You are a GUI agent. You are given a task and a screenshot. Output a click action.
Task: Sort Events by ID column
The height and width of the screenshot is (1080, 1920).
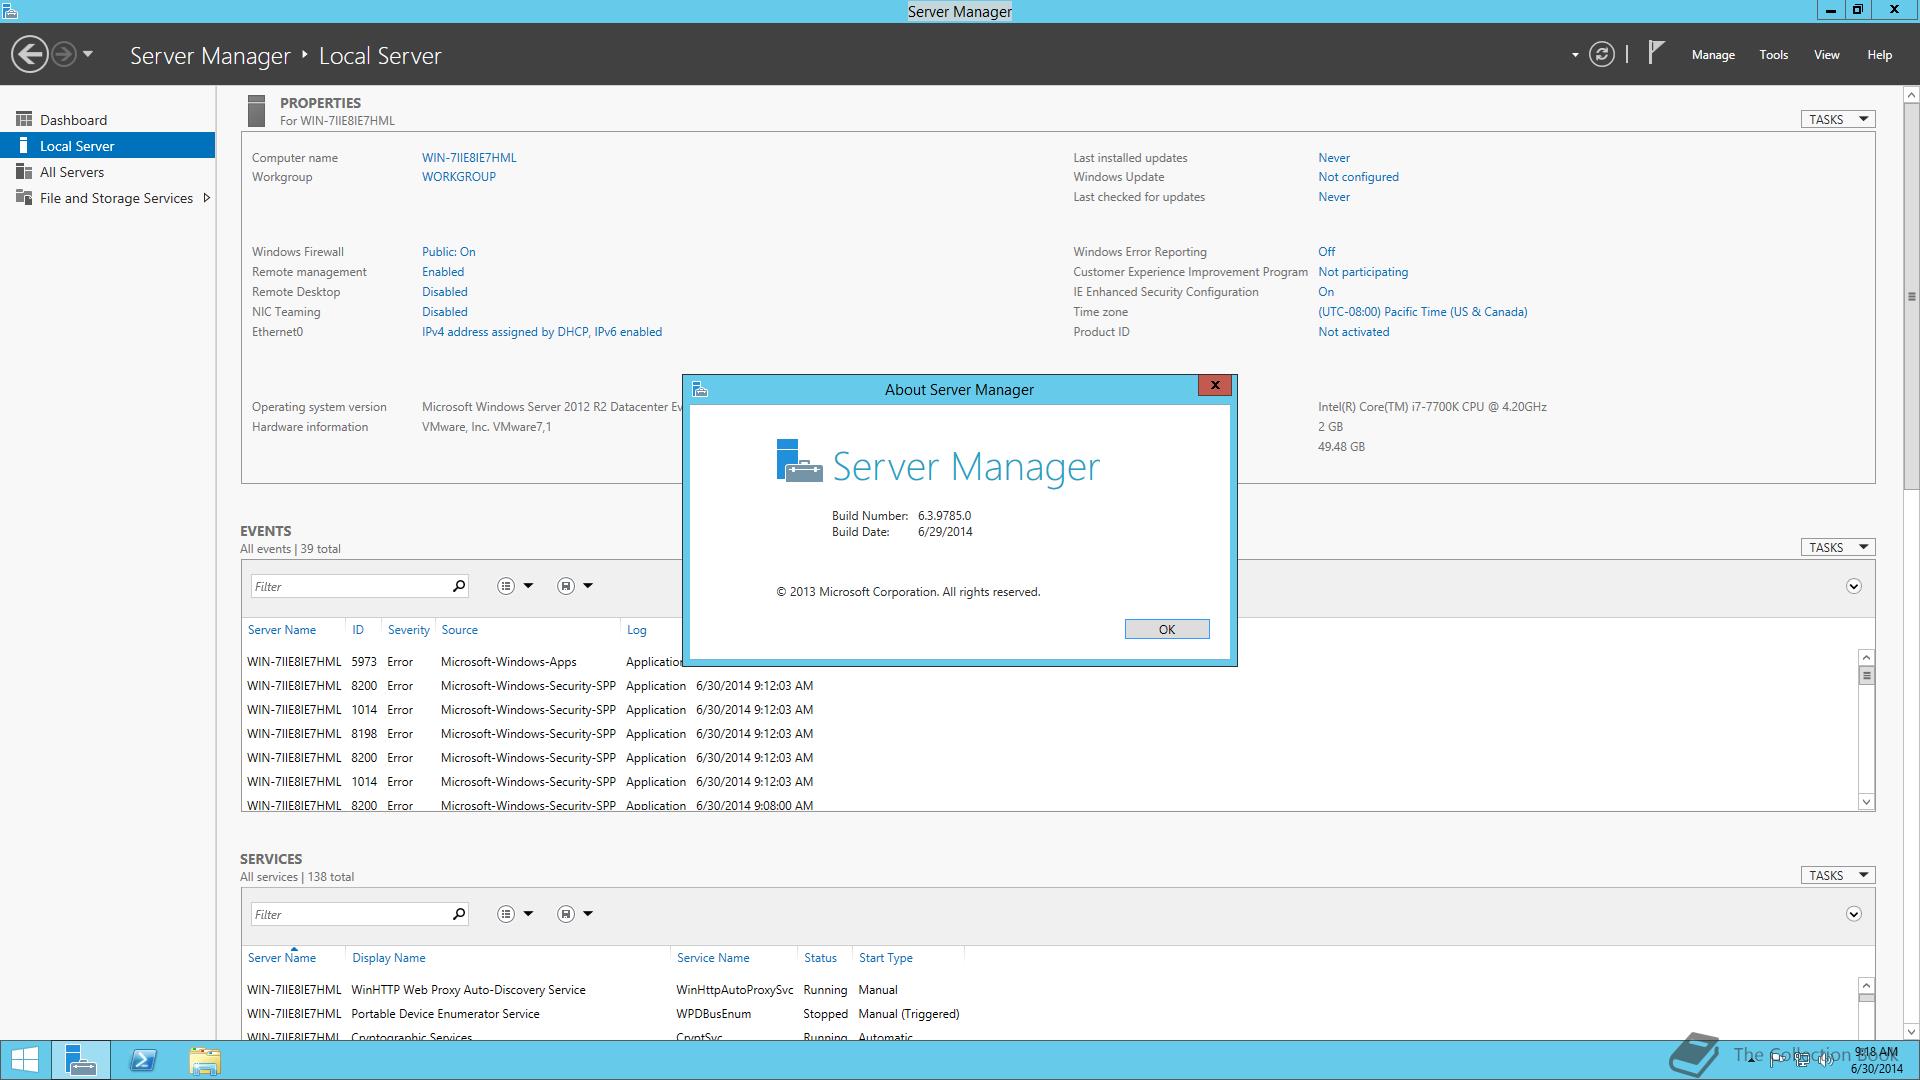[x=358, y=630]
